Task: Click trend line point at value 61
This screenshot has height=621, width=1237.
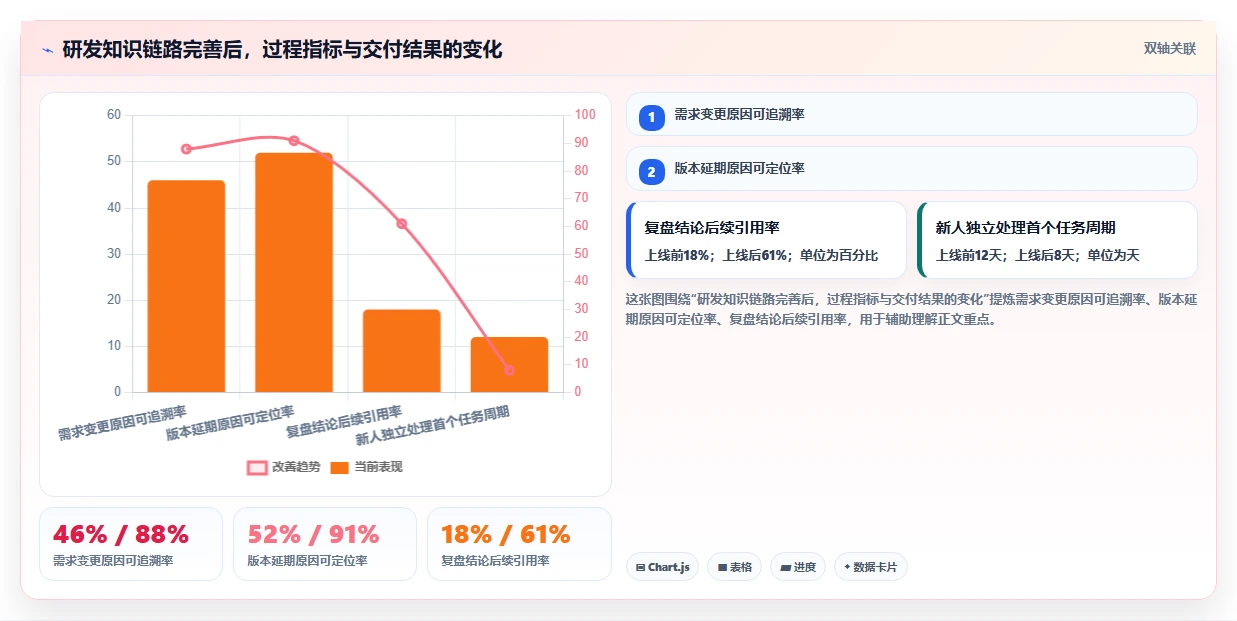Action: (402, 224)
